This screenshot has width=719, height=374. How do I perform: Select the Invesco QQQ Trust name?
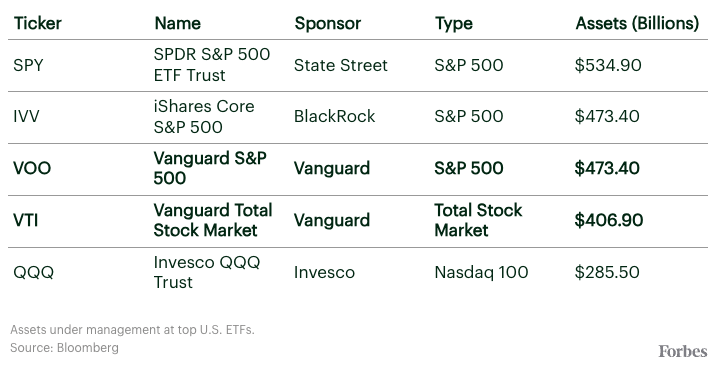[x=207, y=272]
